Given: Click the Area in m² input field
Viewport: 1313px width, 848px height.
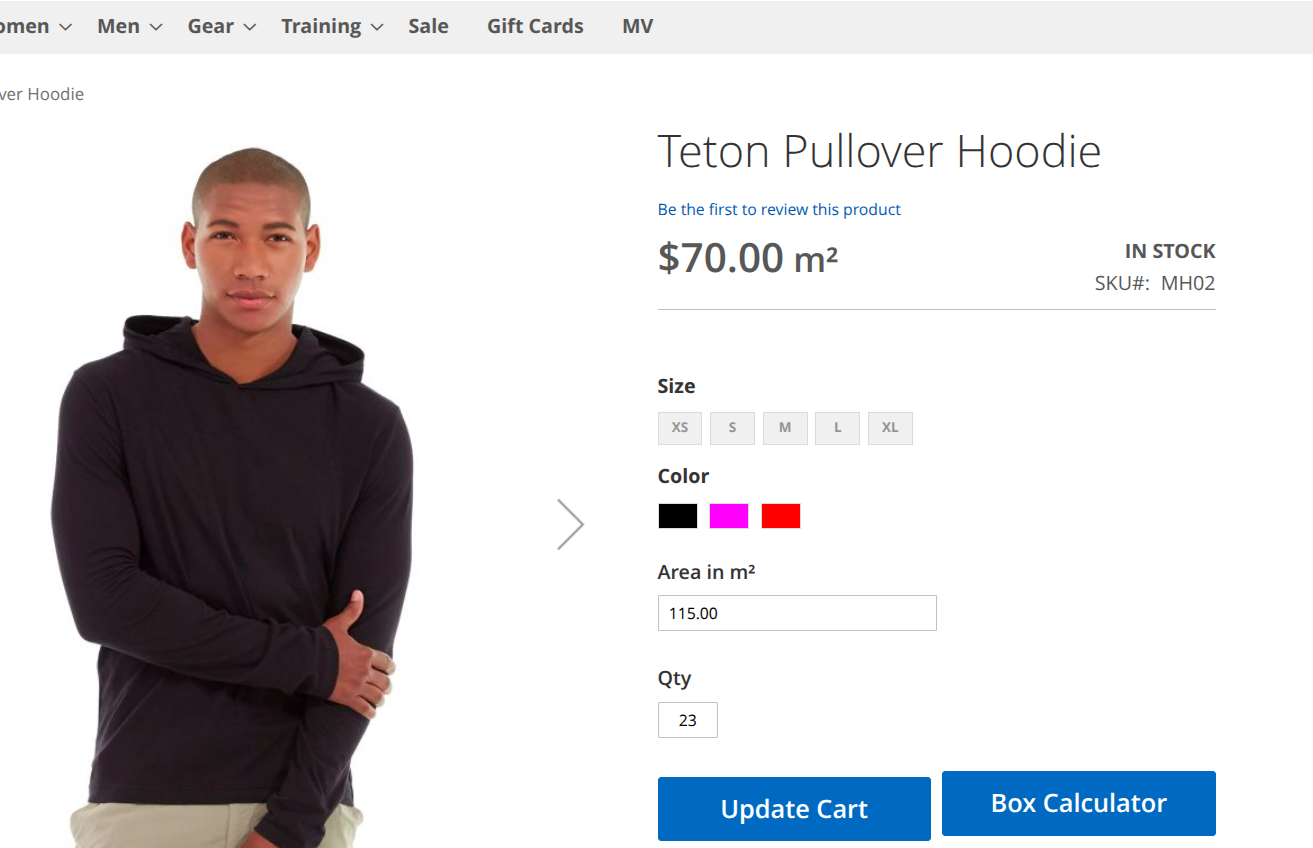Looking at the screenshot, I should point(797,613).
